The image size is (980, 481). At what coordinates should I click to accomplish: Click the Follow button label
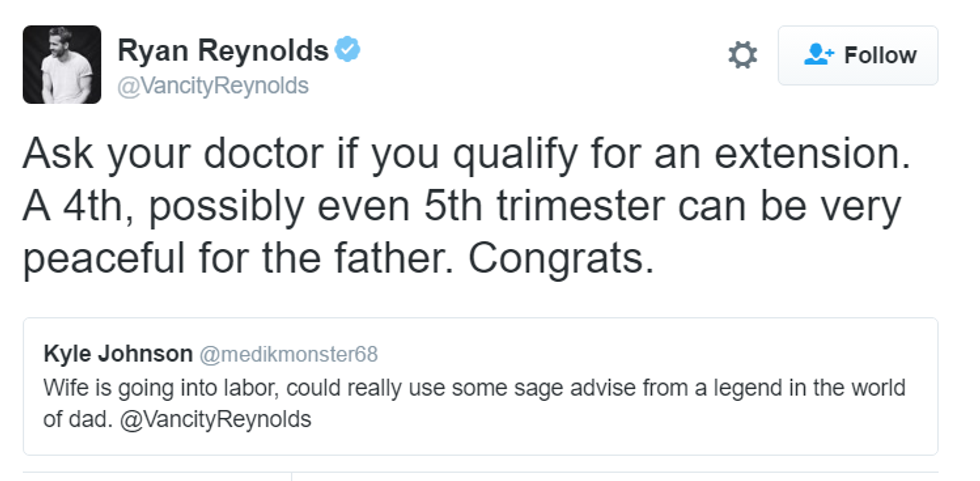click(880, 55)
